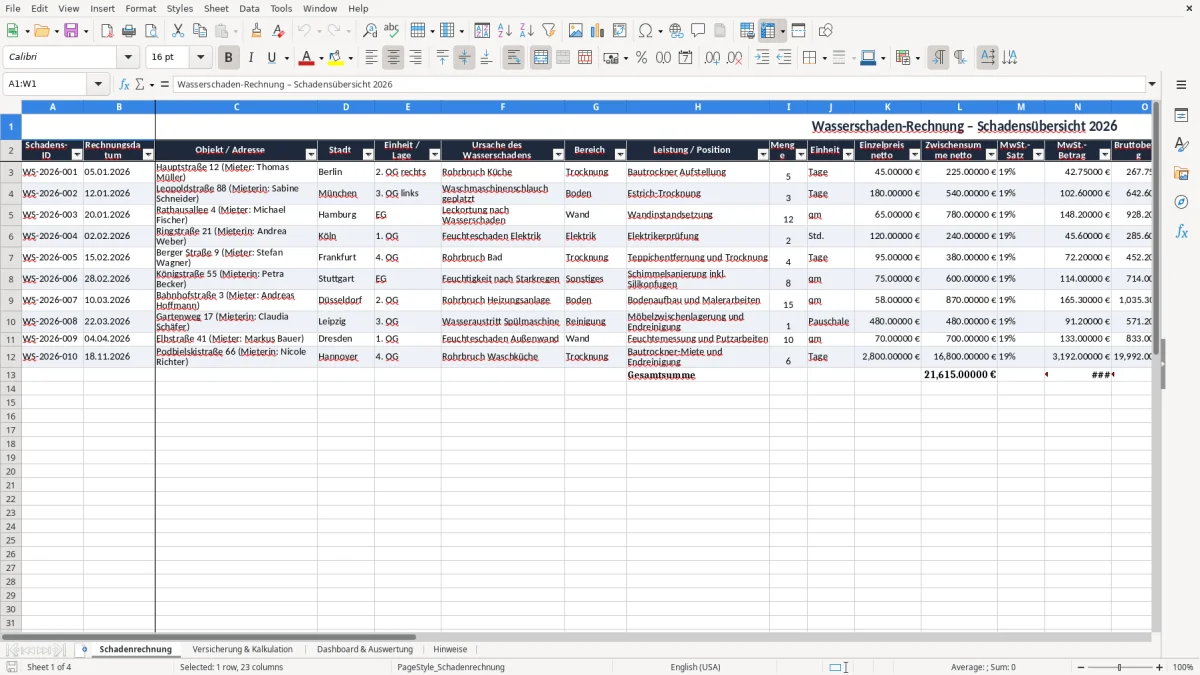Open the Function Wizard fx icon
The image size is (1200, 675).
point(124,84)
